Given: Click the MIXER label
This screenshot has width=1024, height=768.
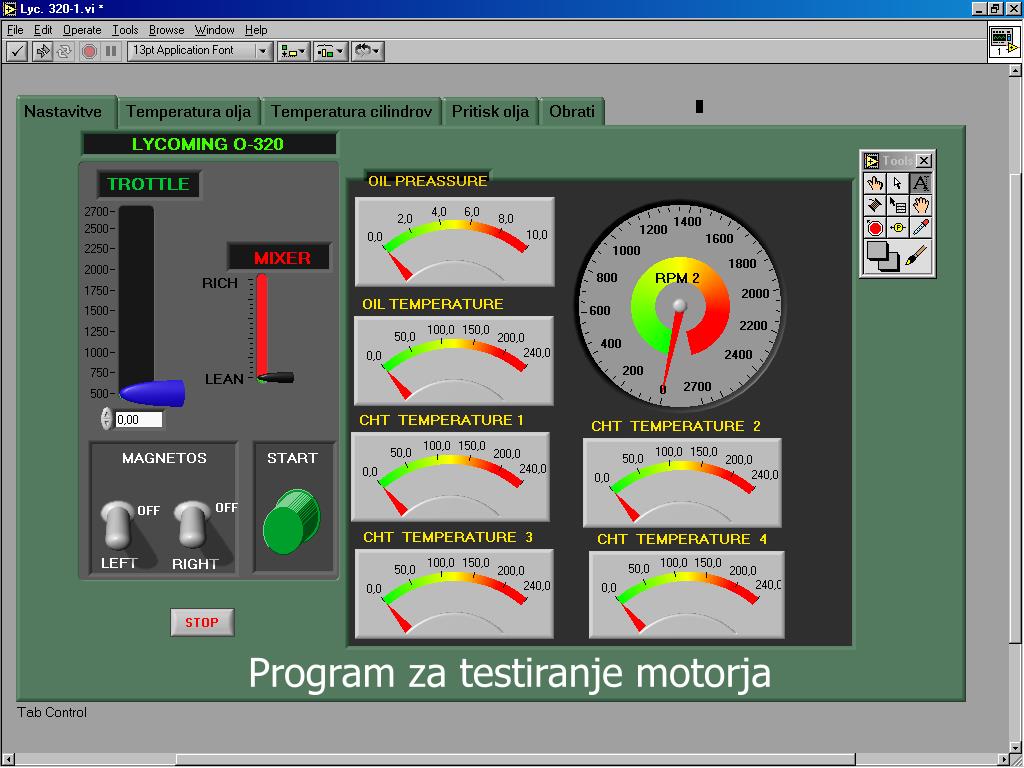Looking at the screenshot, I should 282,257.
